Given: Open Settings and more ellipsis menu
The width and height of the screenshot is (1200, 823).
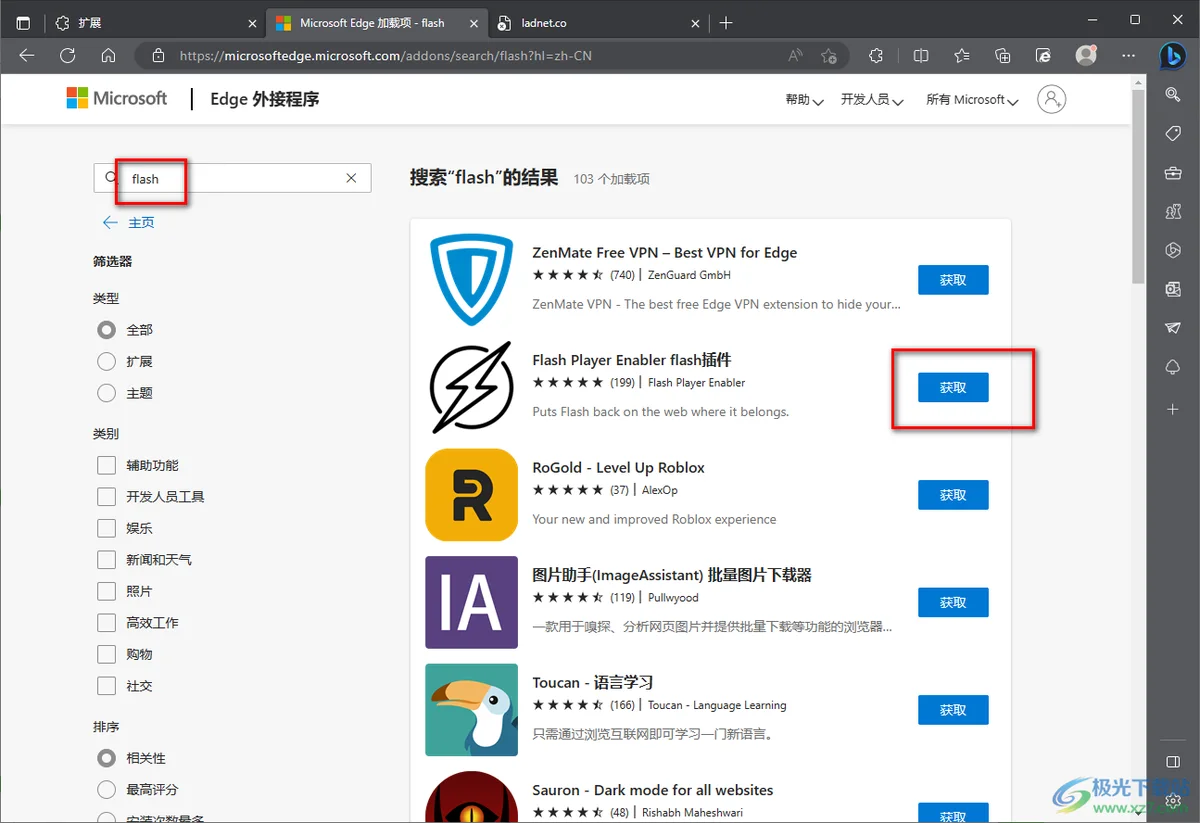Looking at the screenshot, I should coord(1128,56).
